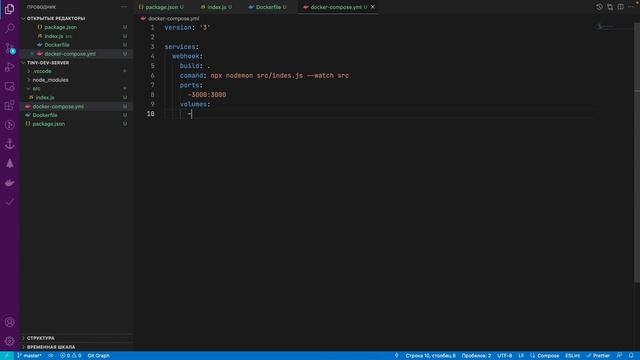Collapse the TINY-DEV-SERVER folder section
Screen dimensions: 640x360
[x=48, y=63]
